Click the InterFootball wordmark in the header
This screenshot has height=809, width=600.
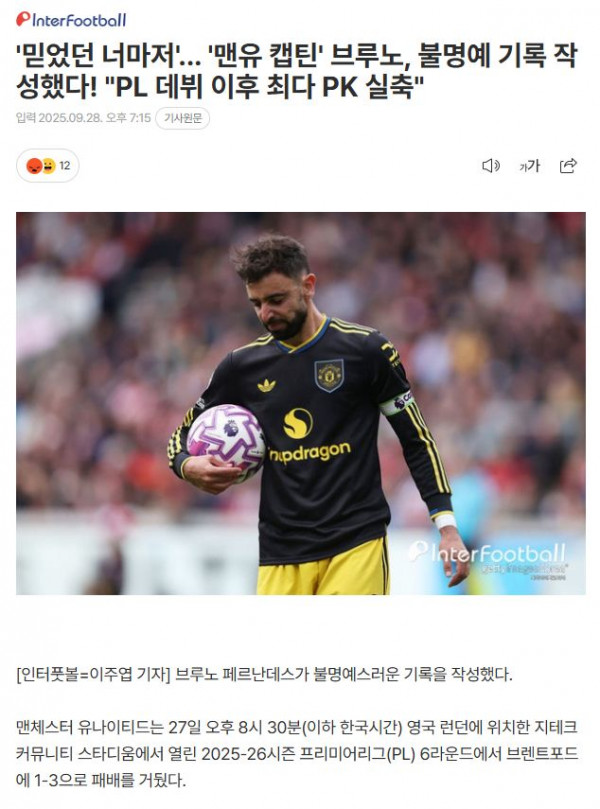point(79,20)
